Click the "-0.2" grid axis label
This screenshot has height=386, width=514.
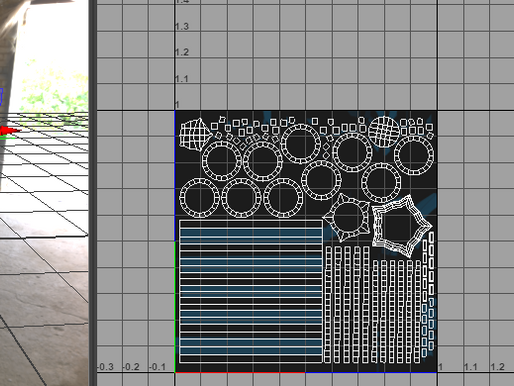[x=131, y=367]
